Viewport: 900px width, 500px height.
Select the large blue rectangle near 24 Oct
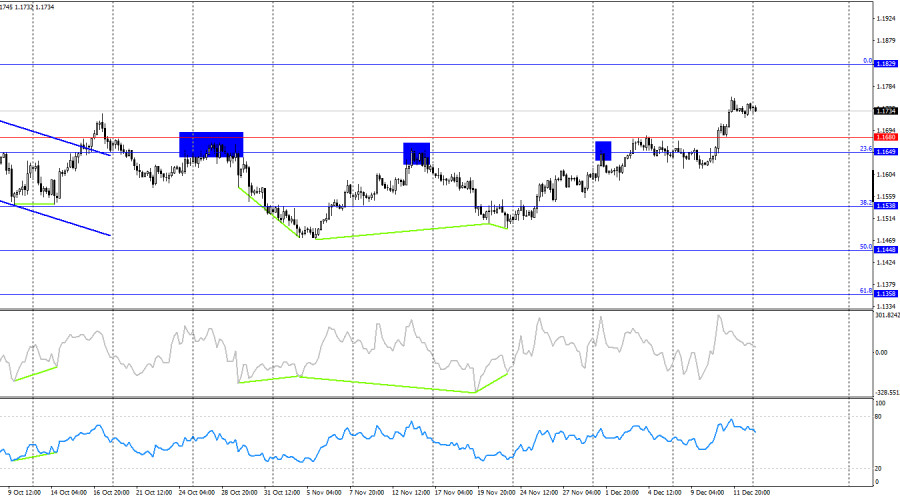[211, 145]
